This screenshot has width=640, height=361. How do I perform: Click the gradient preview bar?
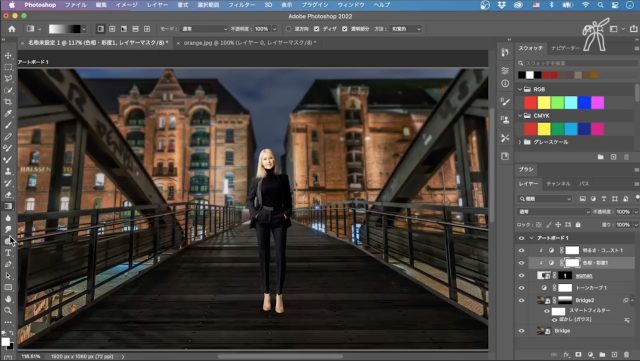point(64,29)
